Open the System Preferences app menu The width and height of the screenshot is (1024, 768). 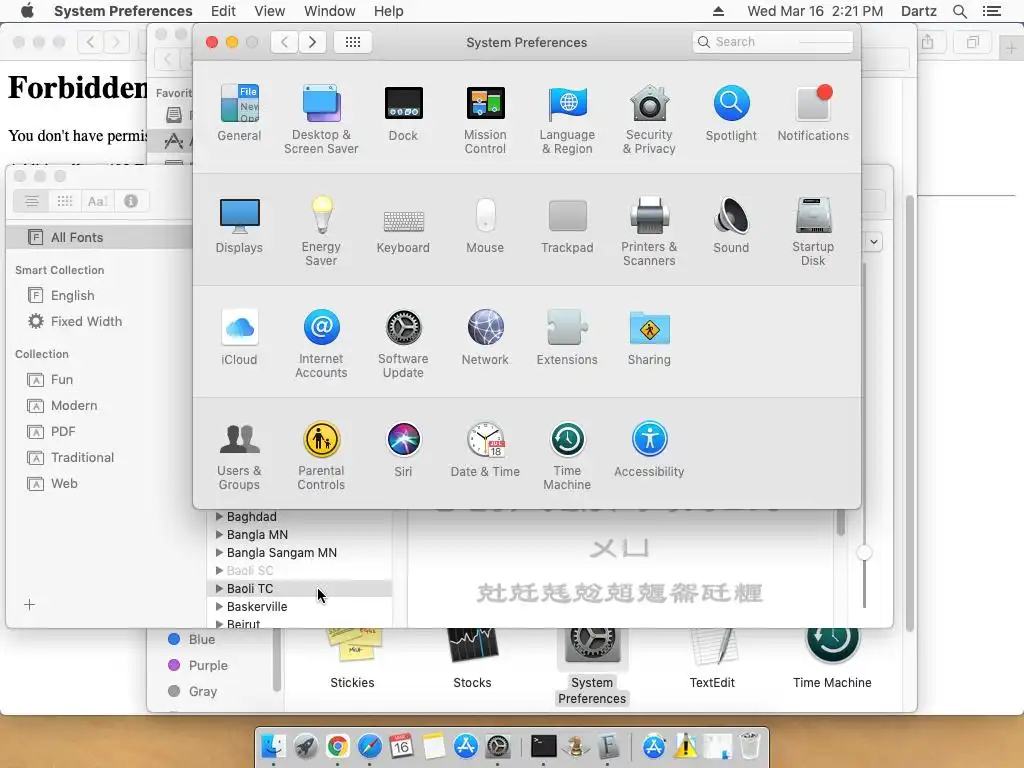tap(123, 11)
